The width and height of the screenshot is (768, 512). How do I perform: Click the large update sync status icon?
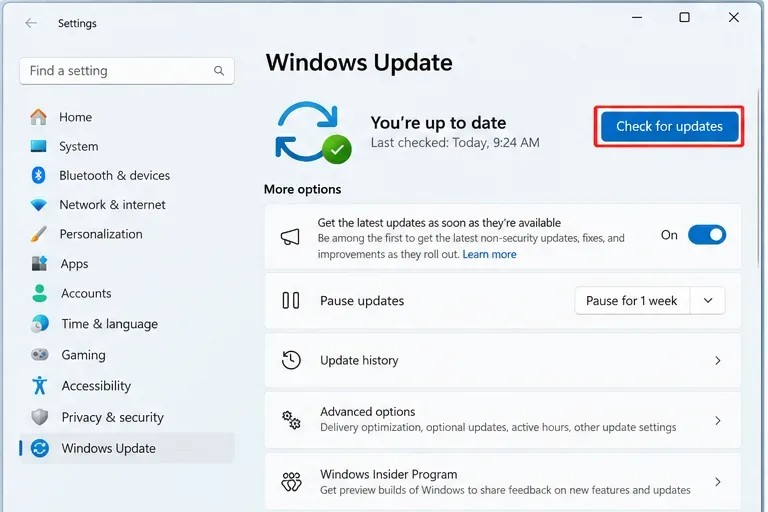pos(313,132)
